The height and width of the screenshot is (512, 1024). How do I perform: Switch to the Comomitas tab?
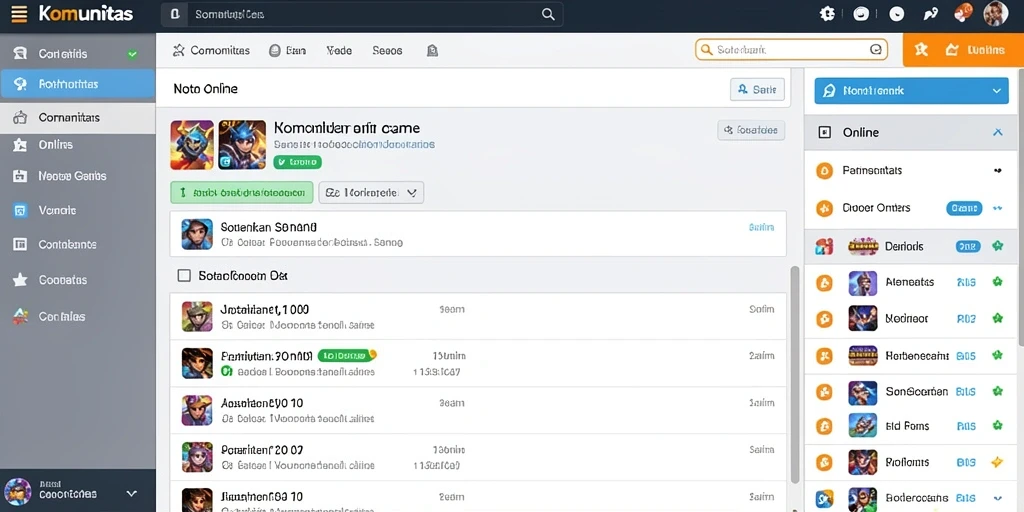(212, 50)
